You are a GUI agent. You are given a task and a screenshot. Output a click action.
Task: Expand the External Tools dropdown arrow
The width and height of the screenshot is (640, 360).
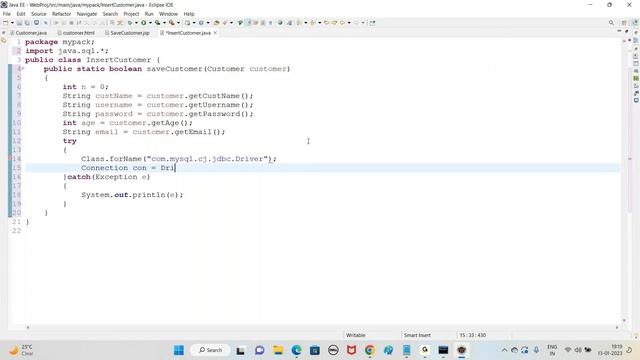[178, 23]
